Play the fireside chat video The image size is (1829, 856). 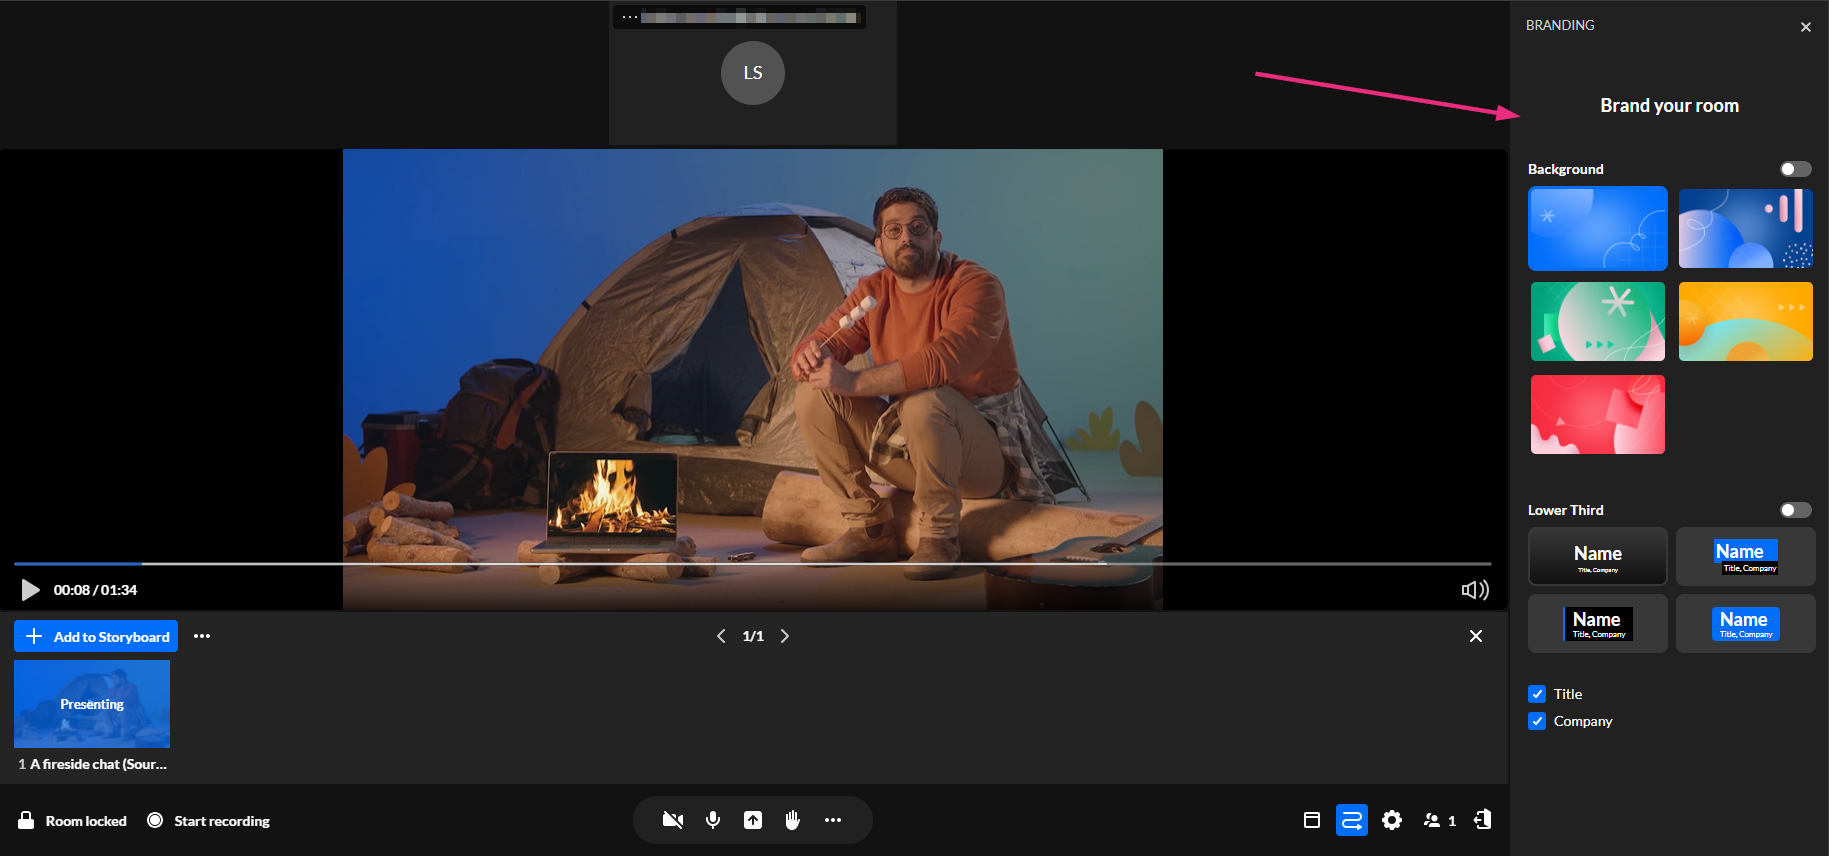[x=31, y=590]
